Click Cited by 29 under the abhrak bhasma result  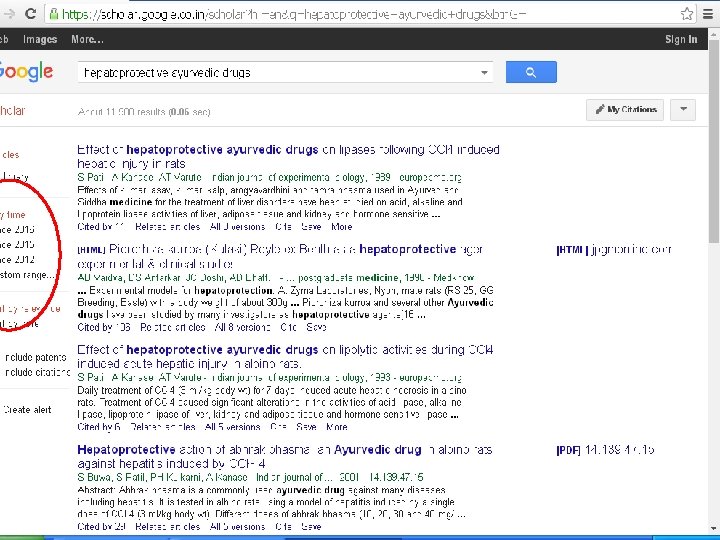click(x=101, y=527)
